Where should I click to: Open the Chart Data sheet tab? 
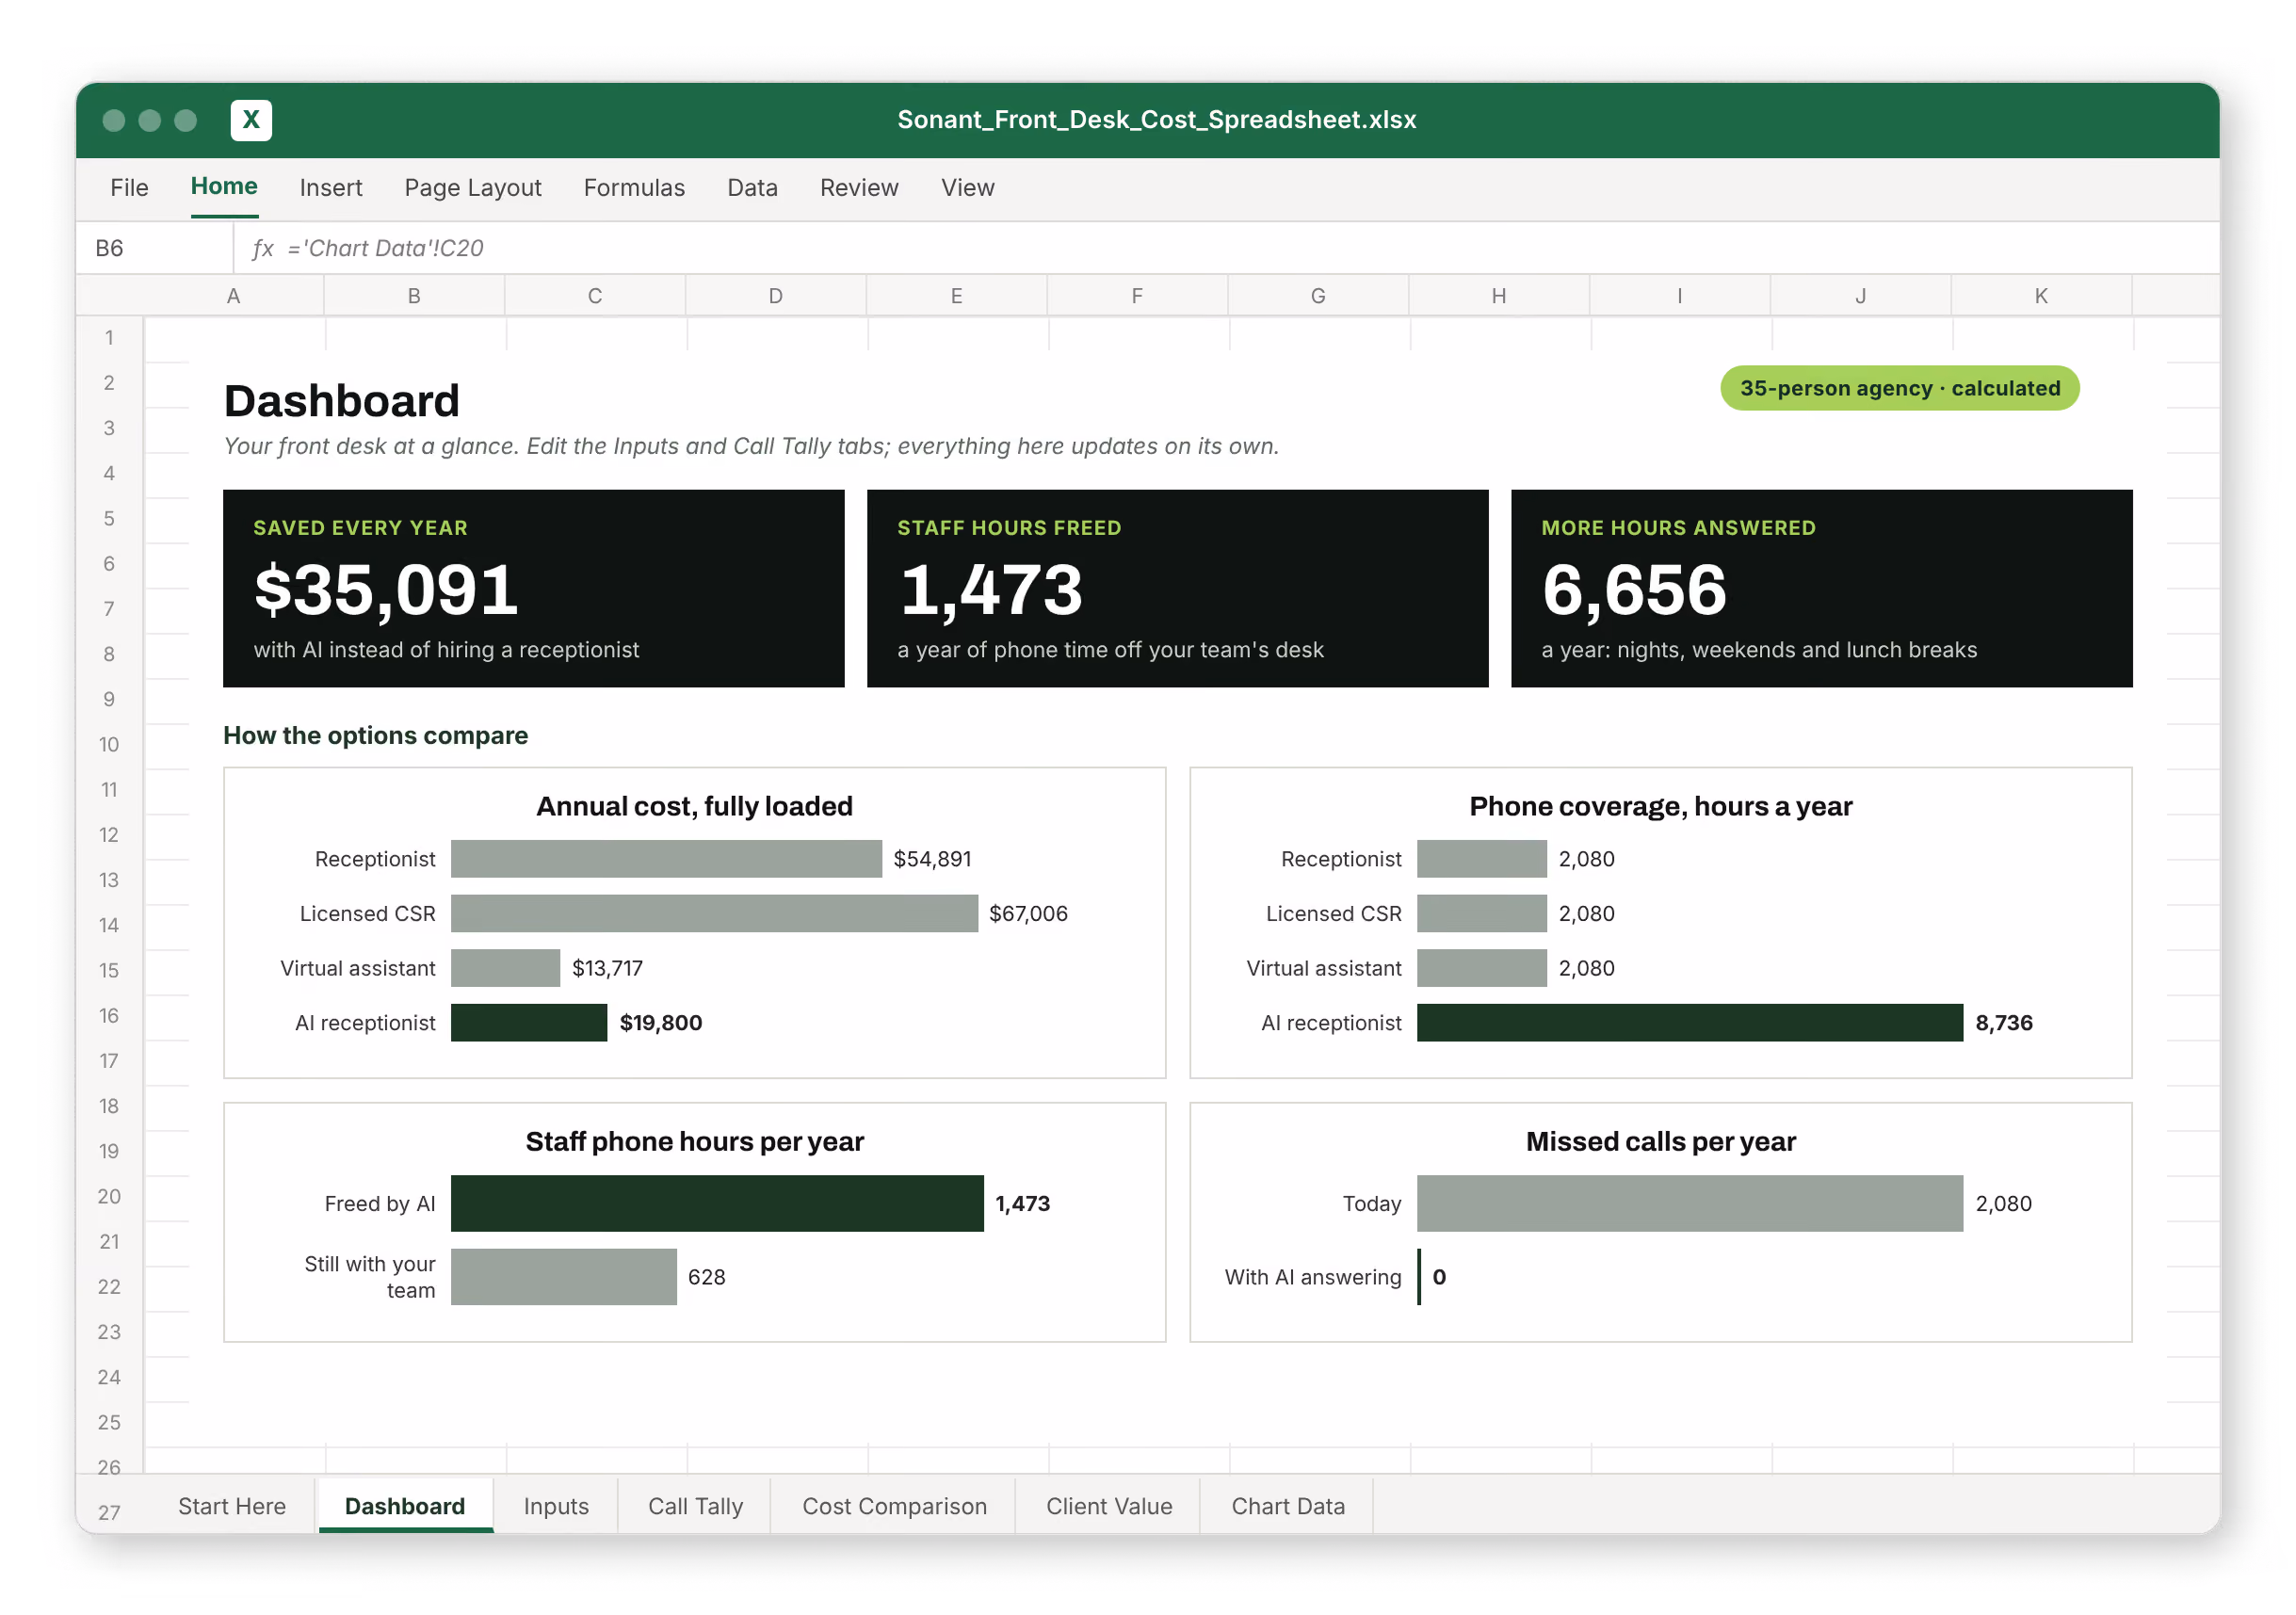(1288, 1506)
